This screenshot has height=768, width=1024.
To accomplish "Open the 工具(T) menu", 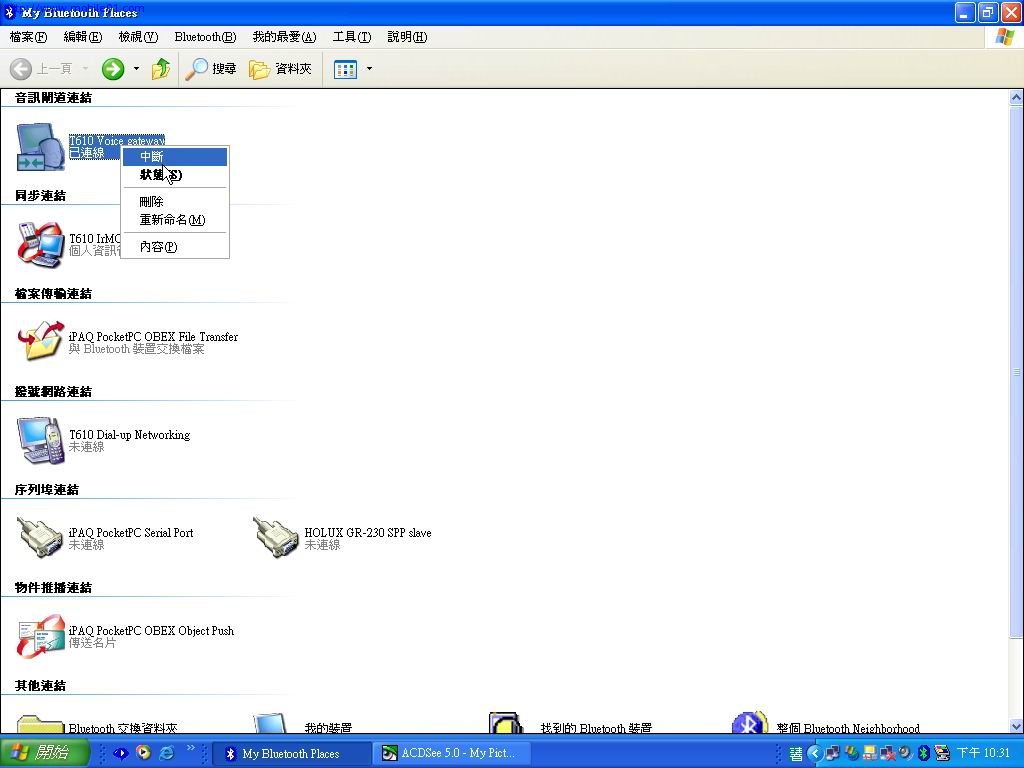I will pos(351,37).
